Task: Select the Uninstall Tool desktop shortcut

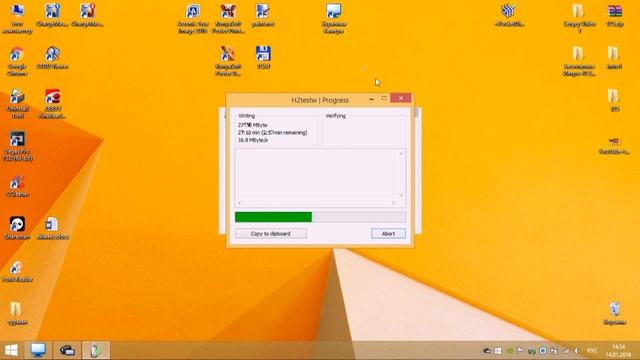Action: pyautogui.click(x=17, y=104)
